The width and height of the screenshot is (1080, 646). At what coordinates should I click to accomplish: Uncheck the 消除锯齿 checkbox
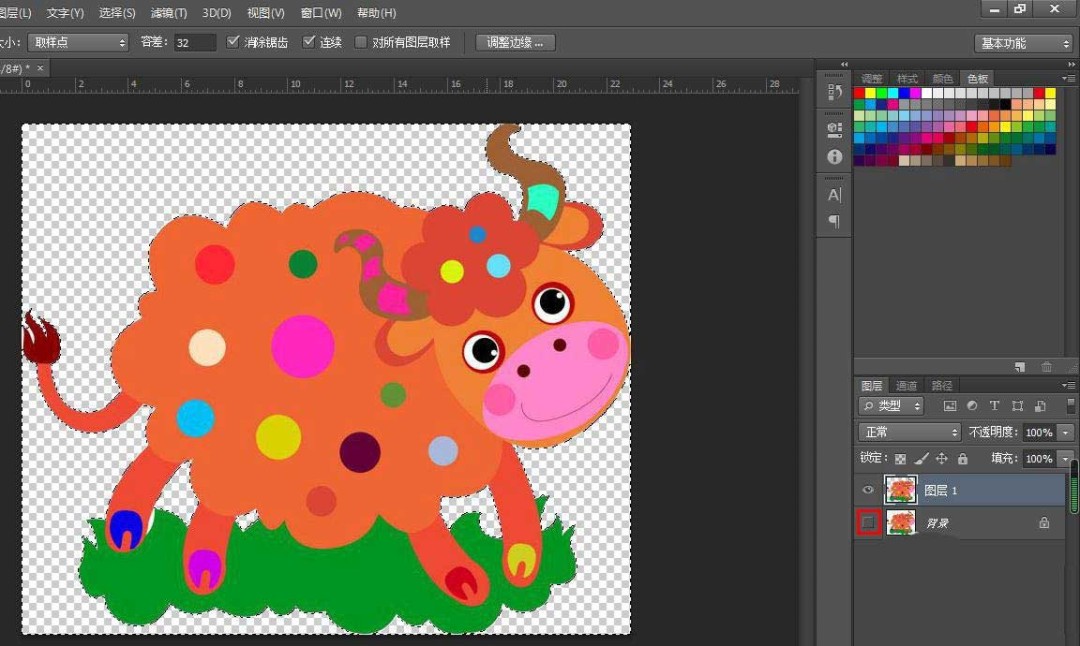pyautogui.click(x=233, y=42)
